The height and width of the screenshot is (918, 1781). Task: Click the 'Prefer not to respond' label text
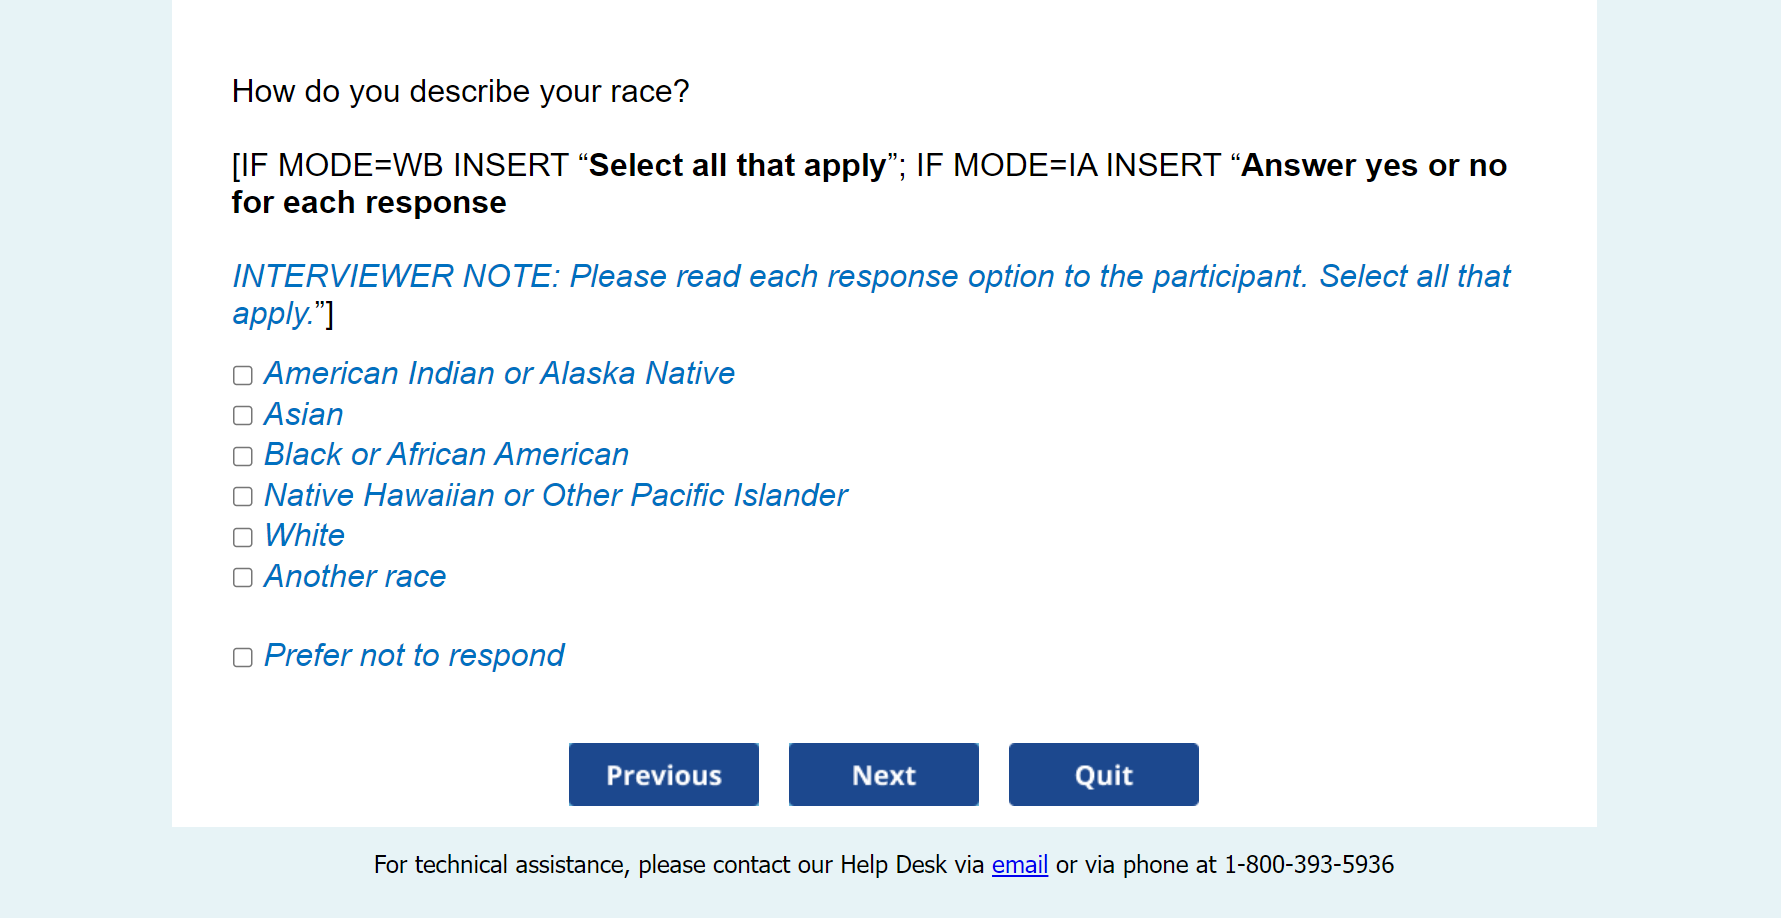[414, 656]
